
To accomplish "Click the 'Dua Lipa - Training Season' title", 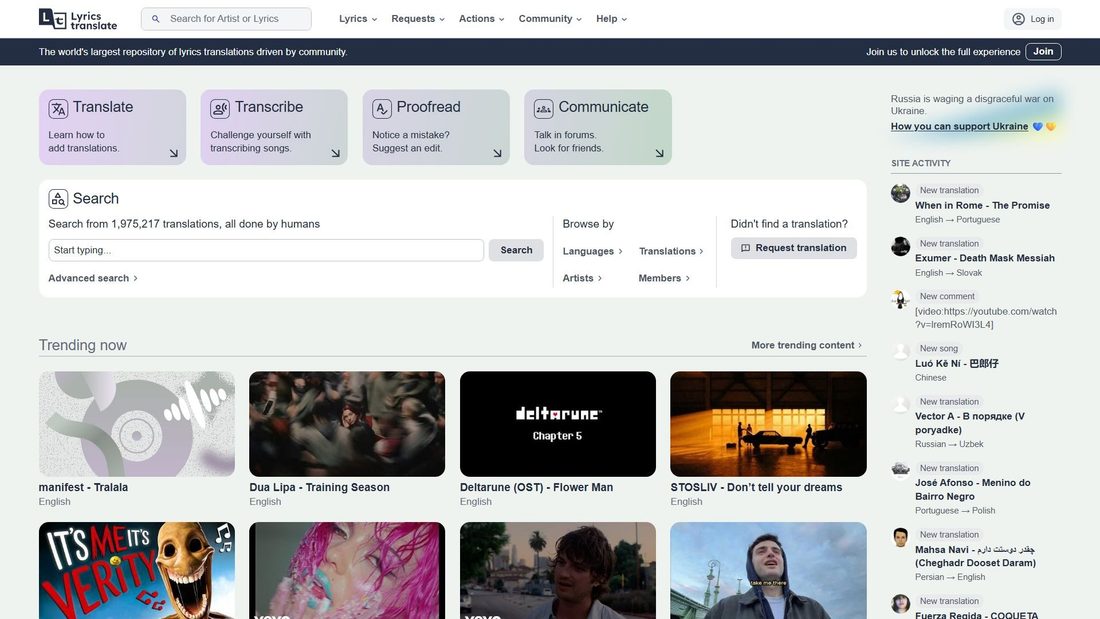I will 319,487.
